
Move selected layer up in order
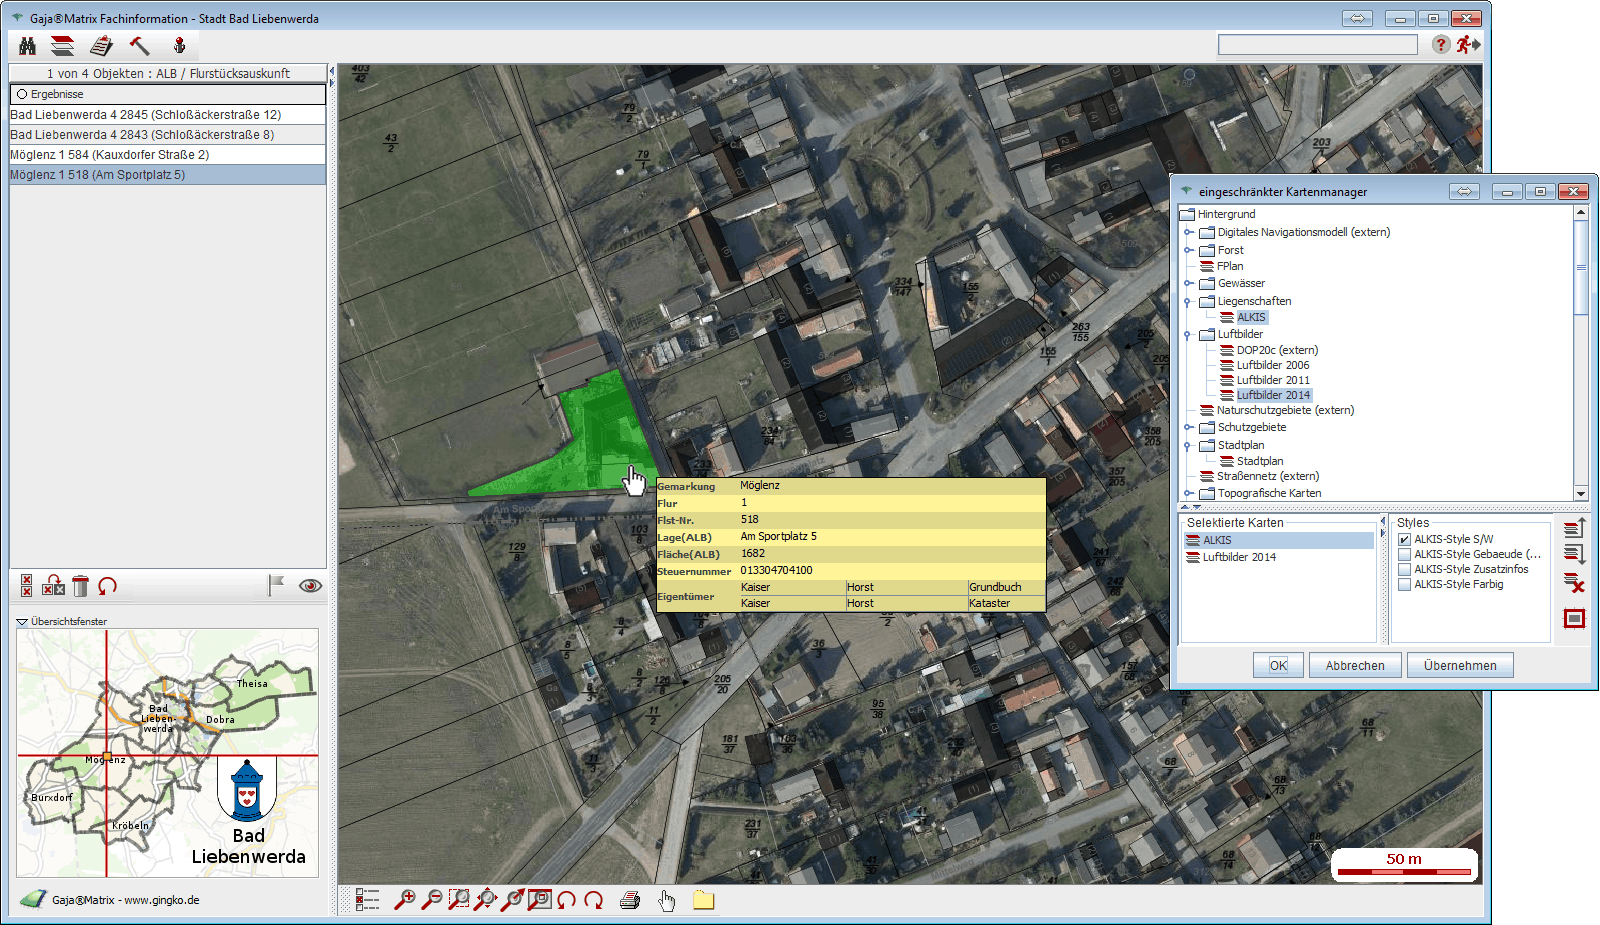coord(1574,528)
